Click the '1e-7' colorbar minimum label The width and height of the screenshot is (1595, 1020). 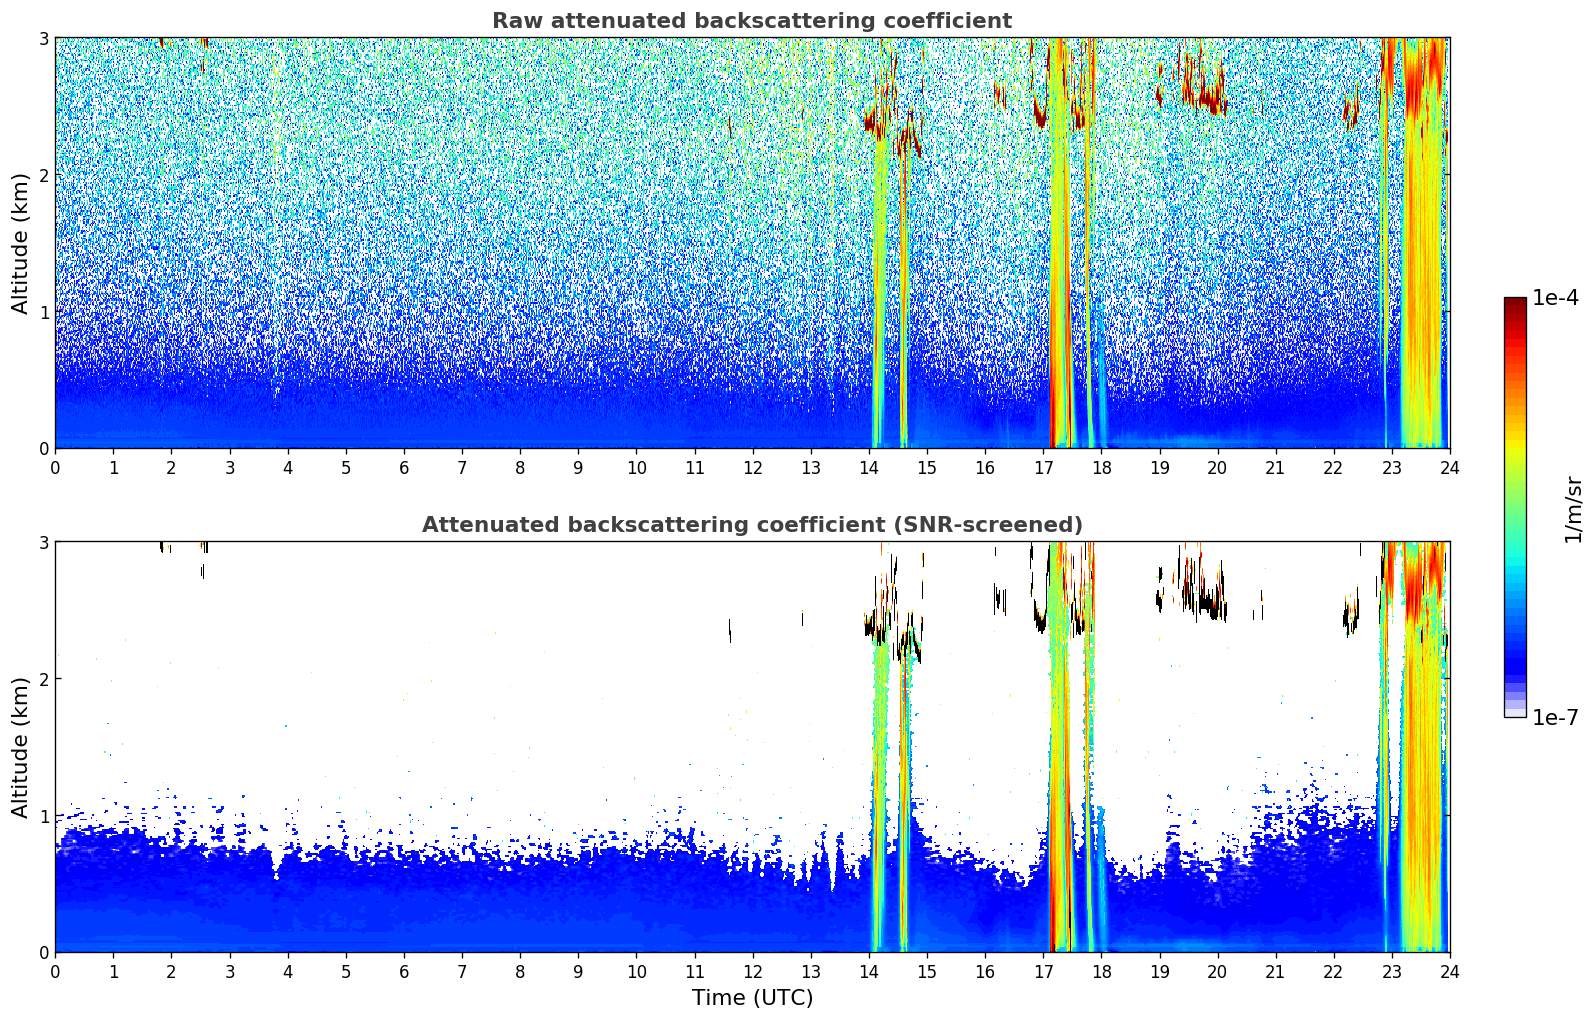(x=1555, y=718)
